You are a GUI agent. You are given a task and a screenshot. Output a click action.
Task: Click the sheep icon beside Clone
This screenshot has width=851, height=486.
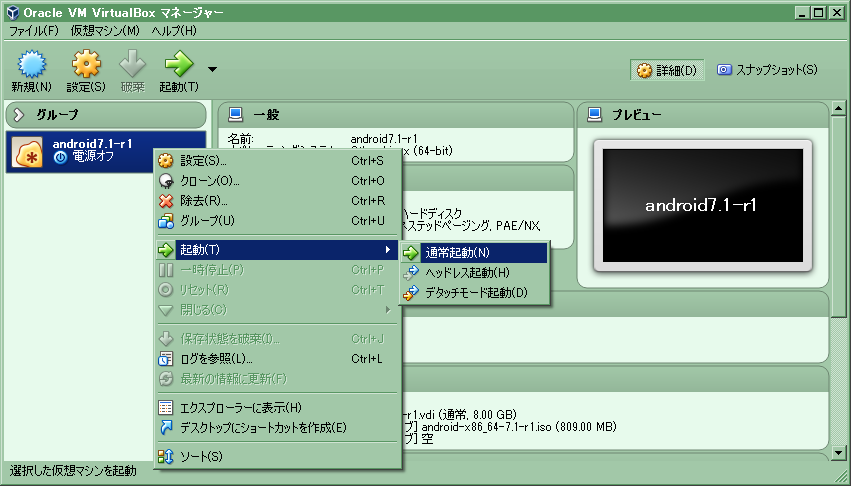166,181
